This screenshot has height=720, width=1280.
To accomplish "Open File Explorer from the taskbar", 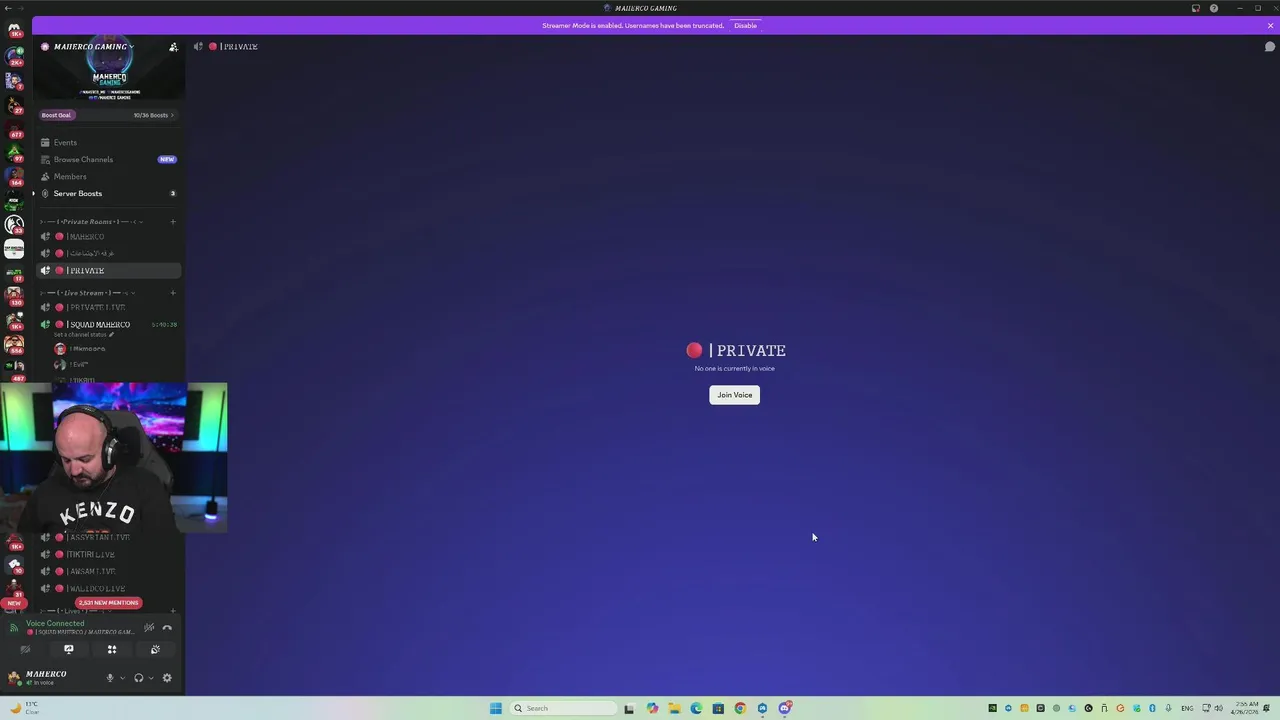I will [674, 708].
